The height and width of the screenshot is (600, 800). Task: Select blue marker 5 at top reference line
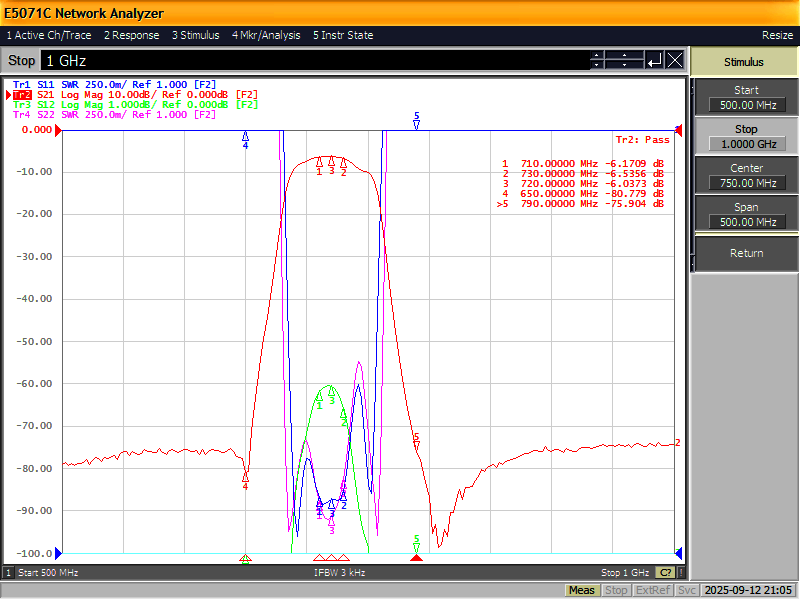coord(416,121)
